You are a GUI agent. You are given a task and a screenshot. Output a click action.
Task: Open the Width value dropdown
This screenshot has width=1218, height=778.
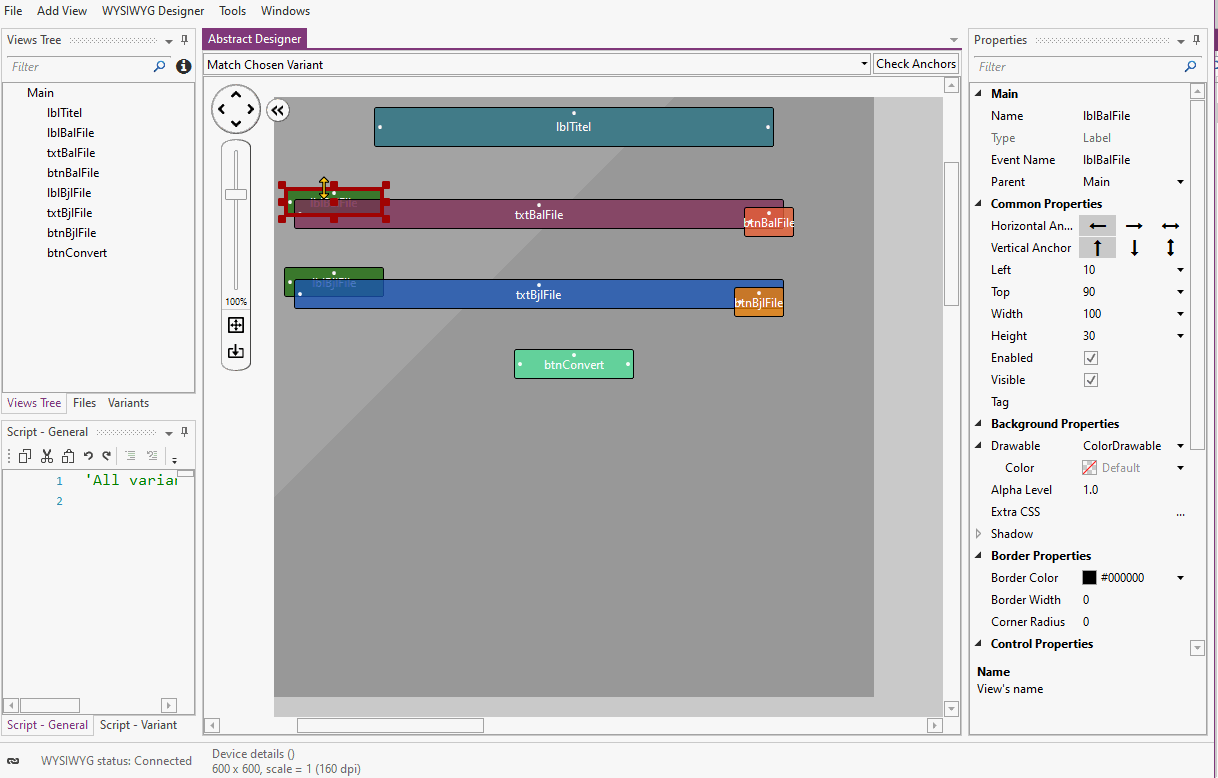click(x=1181, y=314)
